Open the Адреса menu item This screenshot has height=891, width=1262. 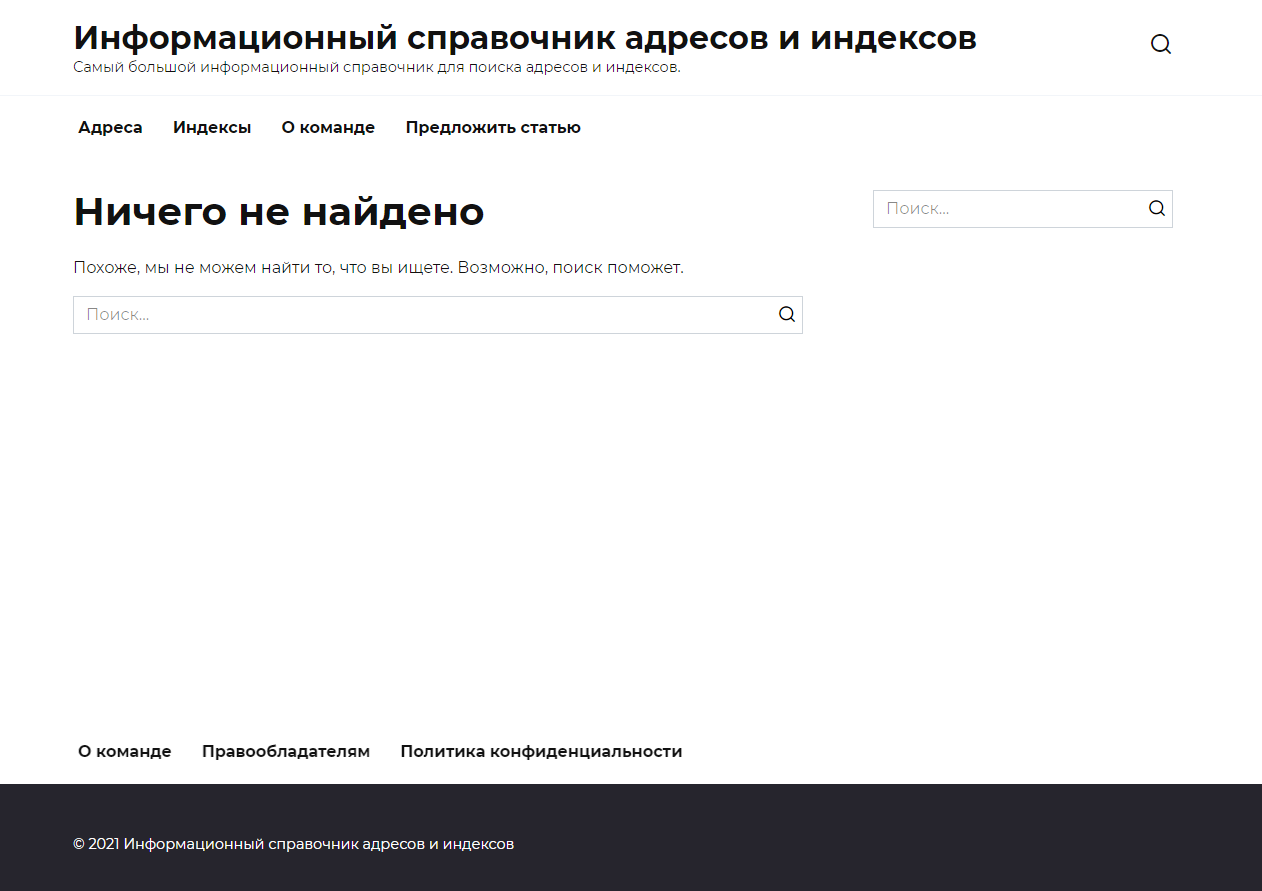pos(110,128)
